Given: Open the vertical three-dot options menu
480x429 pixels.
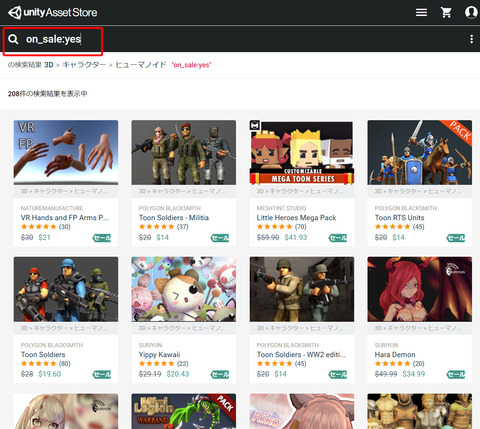Looking at the screenshot, I should tap(471, 39).
